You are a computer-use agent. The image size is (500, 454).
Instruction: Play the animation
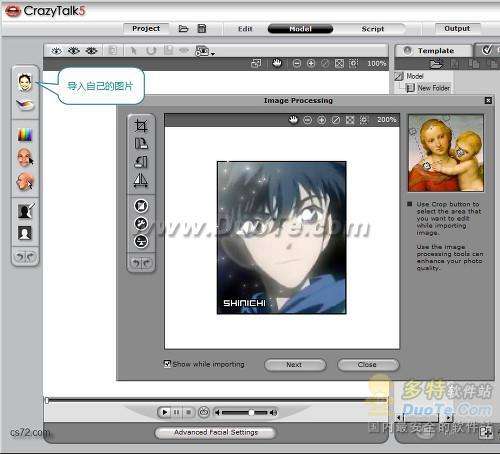click(164, 412)
